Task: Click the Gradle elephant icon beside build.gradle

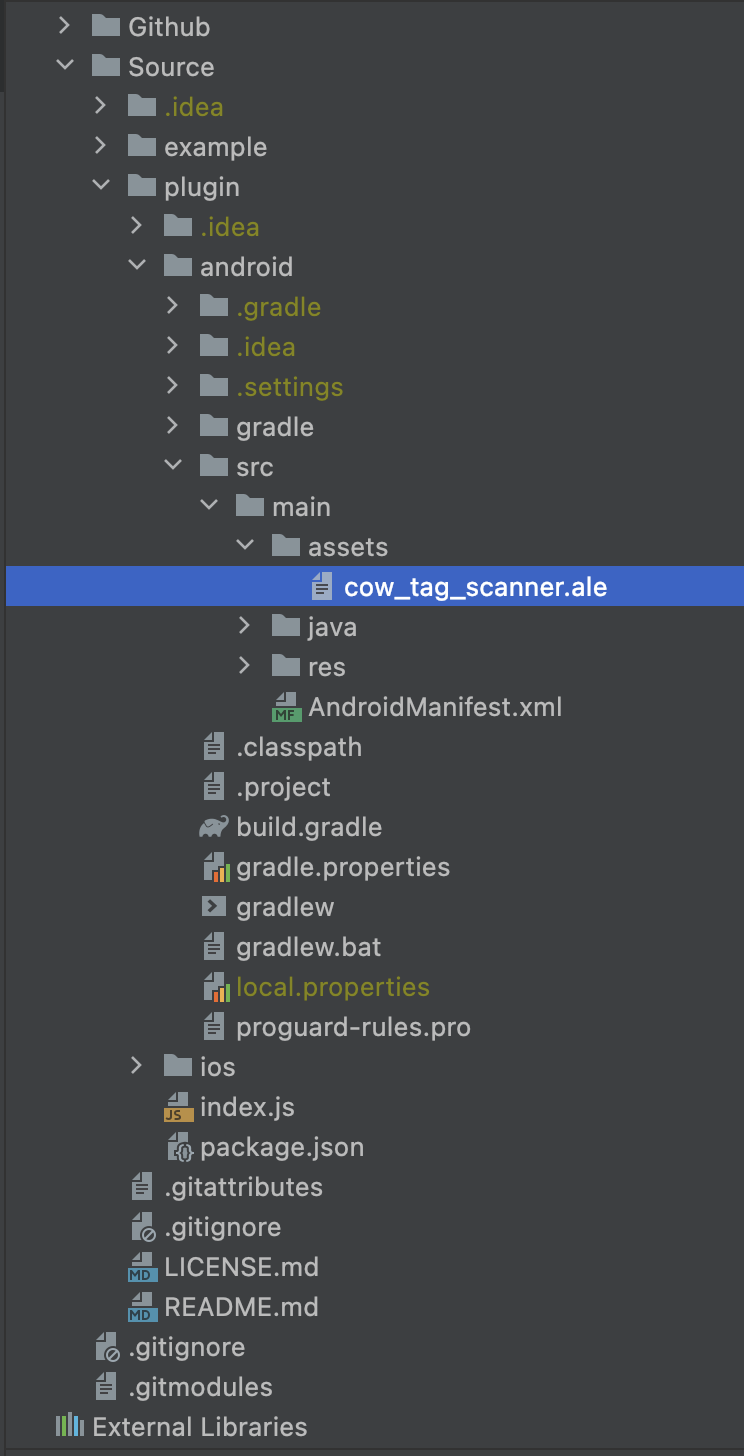Action: (213, 826)
